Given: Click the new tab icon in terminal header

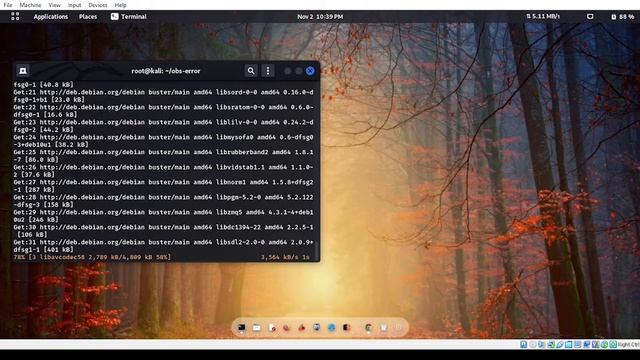Looking at the screenshot, I should [23, 71].
